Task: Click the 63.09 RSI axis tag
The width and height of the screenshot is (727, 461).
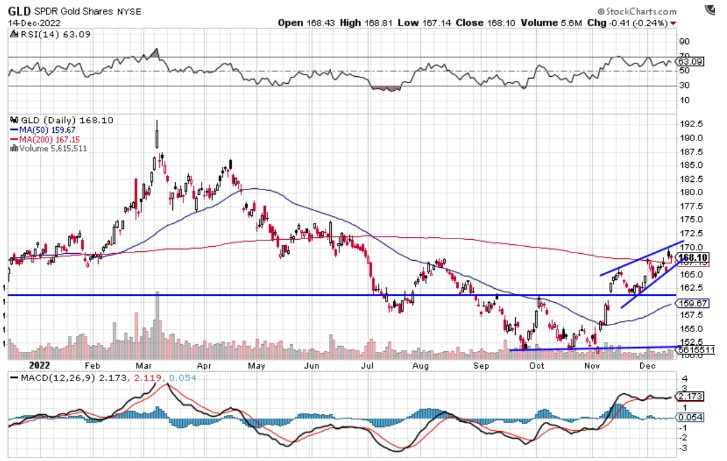Action: pyautogui.click(x=691, y=62)
